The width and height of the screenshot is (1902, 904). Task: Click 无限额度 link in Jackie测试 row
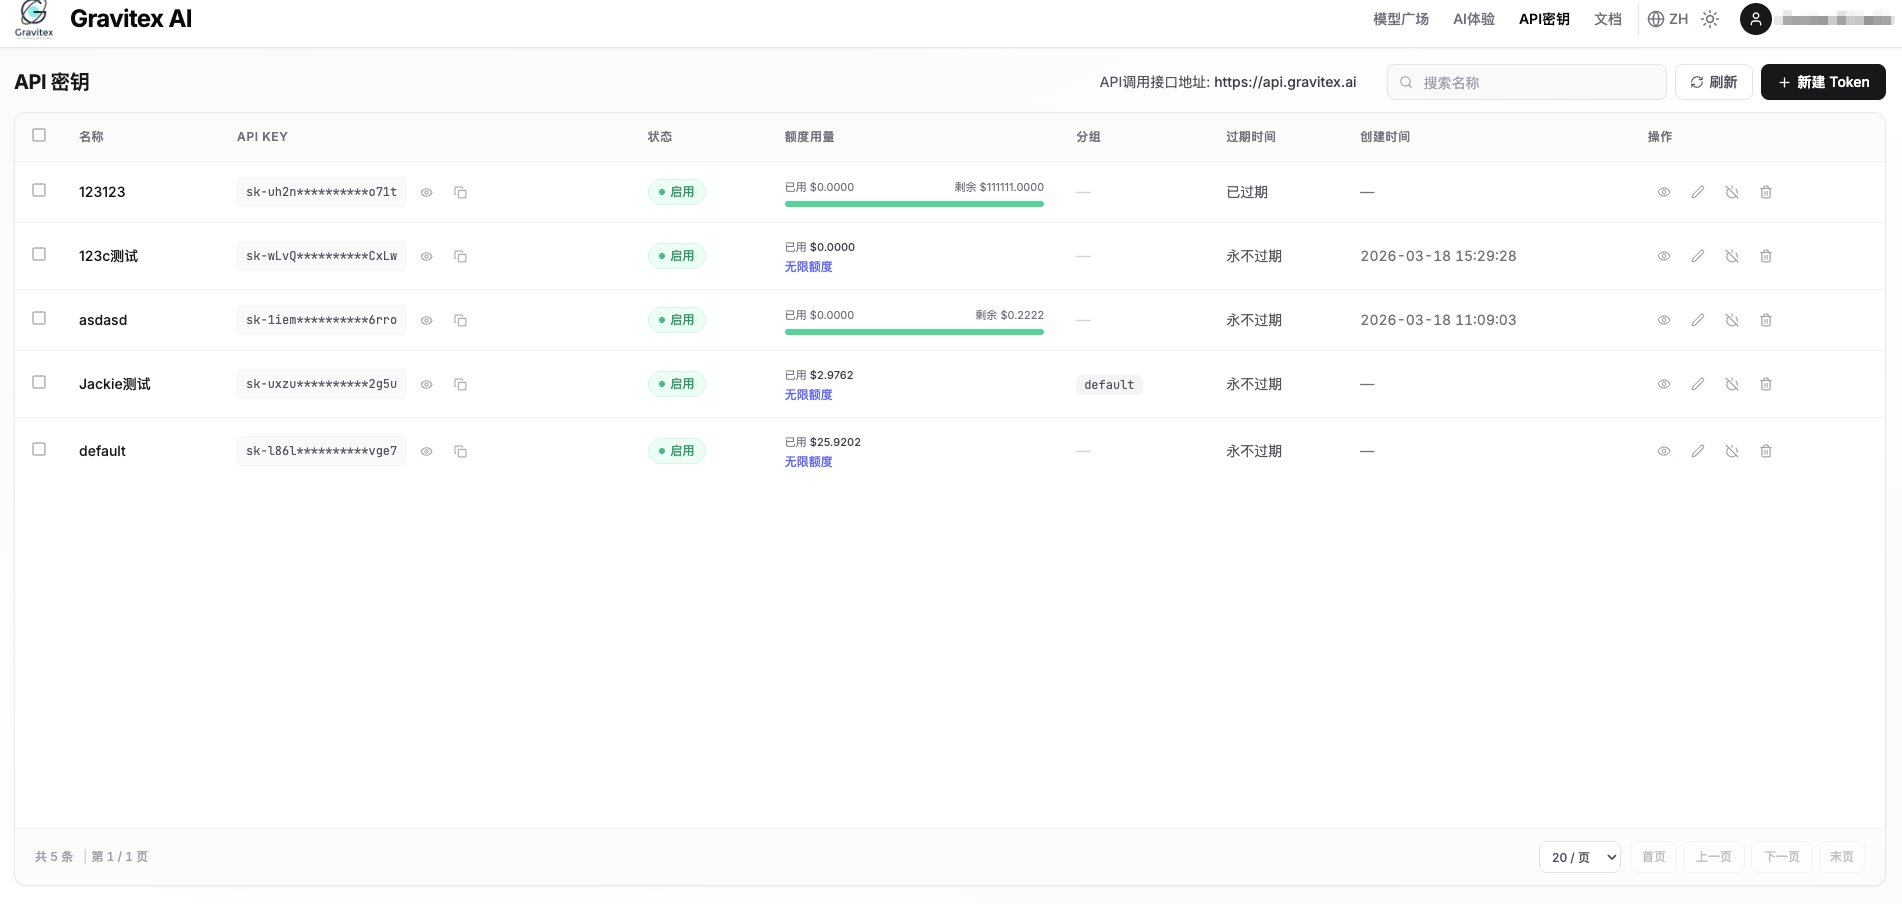809,395
